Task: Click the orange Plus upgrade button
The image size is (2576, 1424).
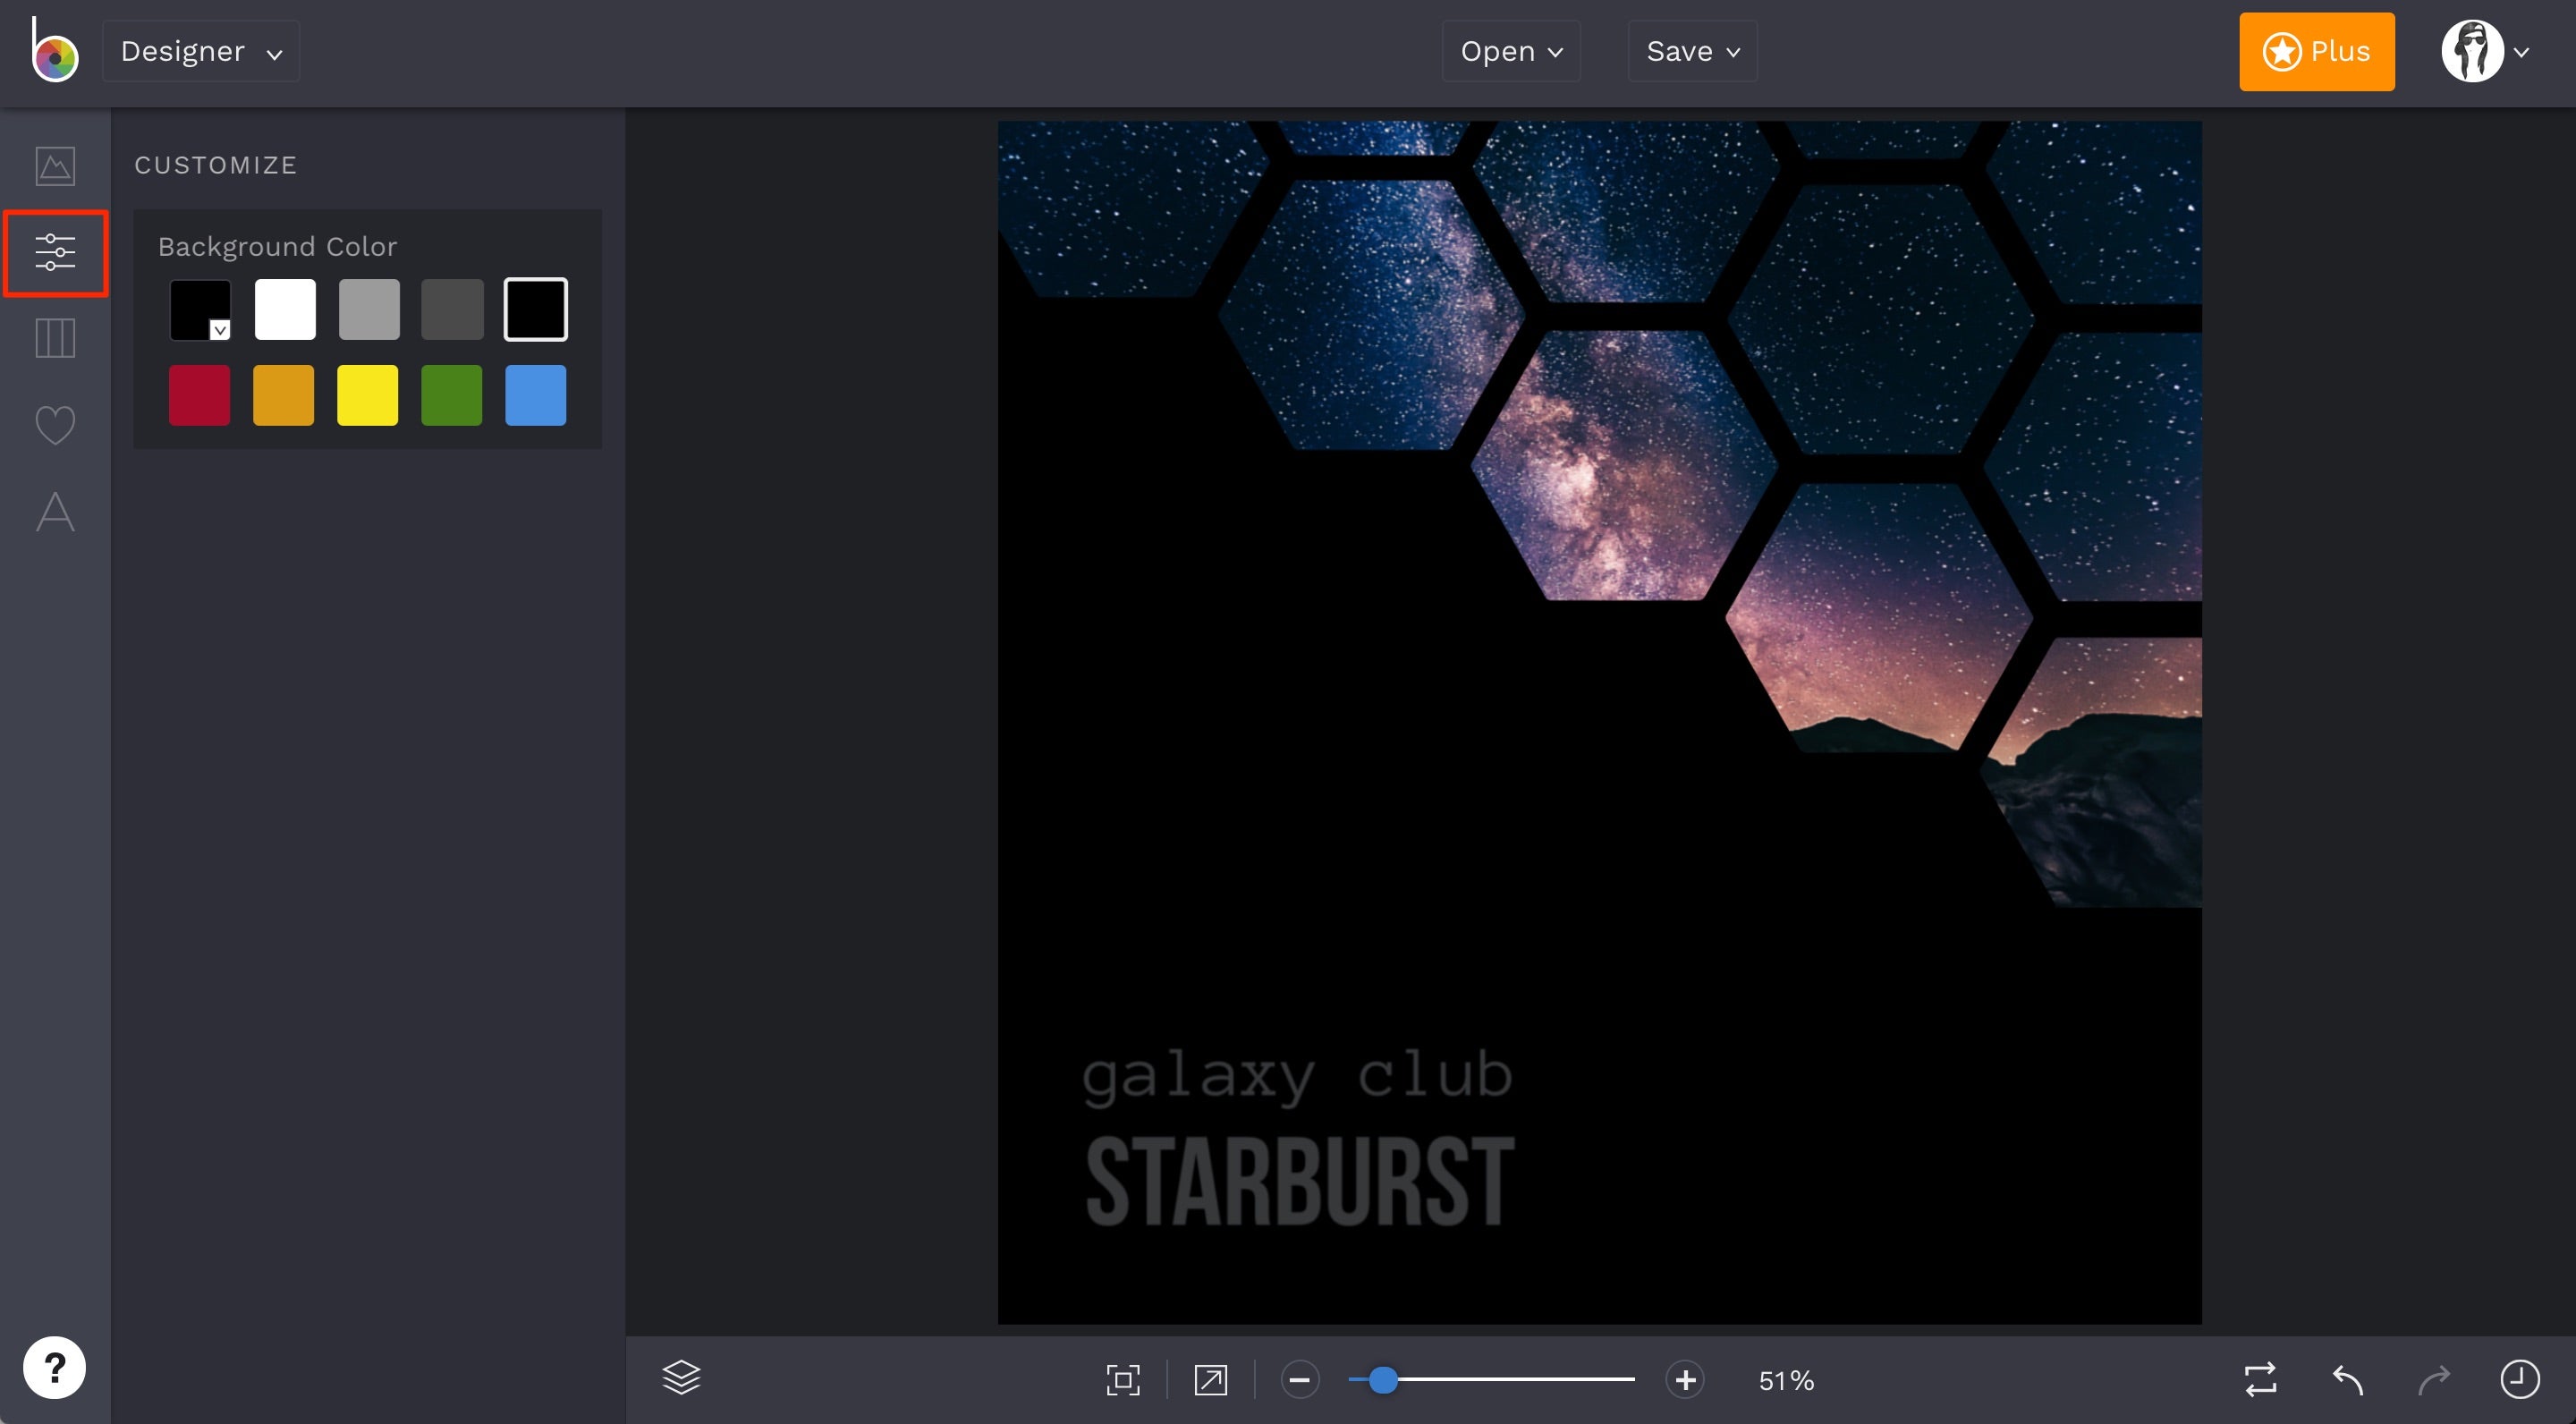Action: [x=2316, y=51]
